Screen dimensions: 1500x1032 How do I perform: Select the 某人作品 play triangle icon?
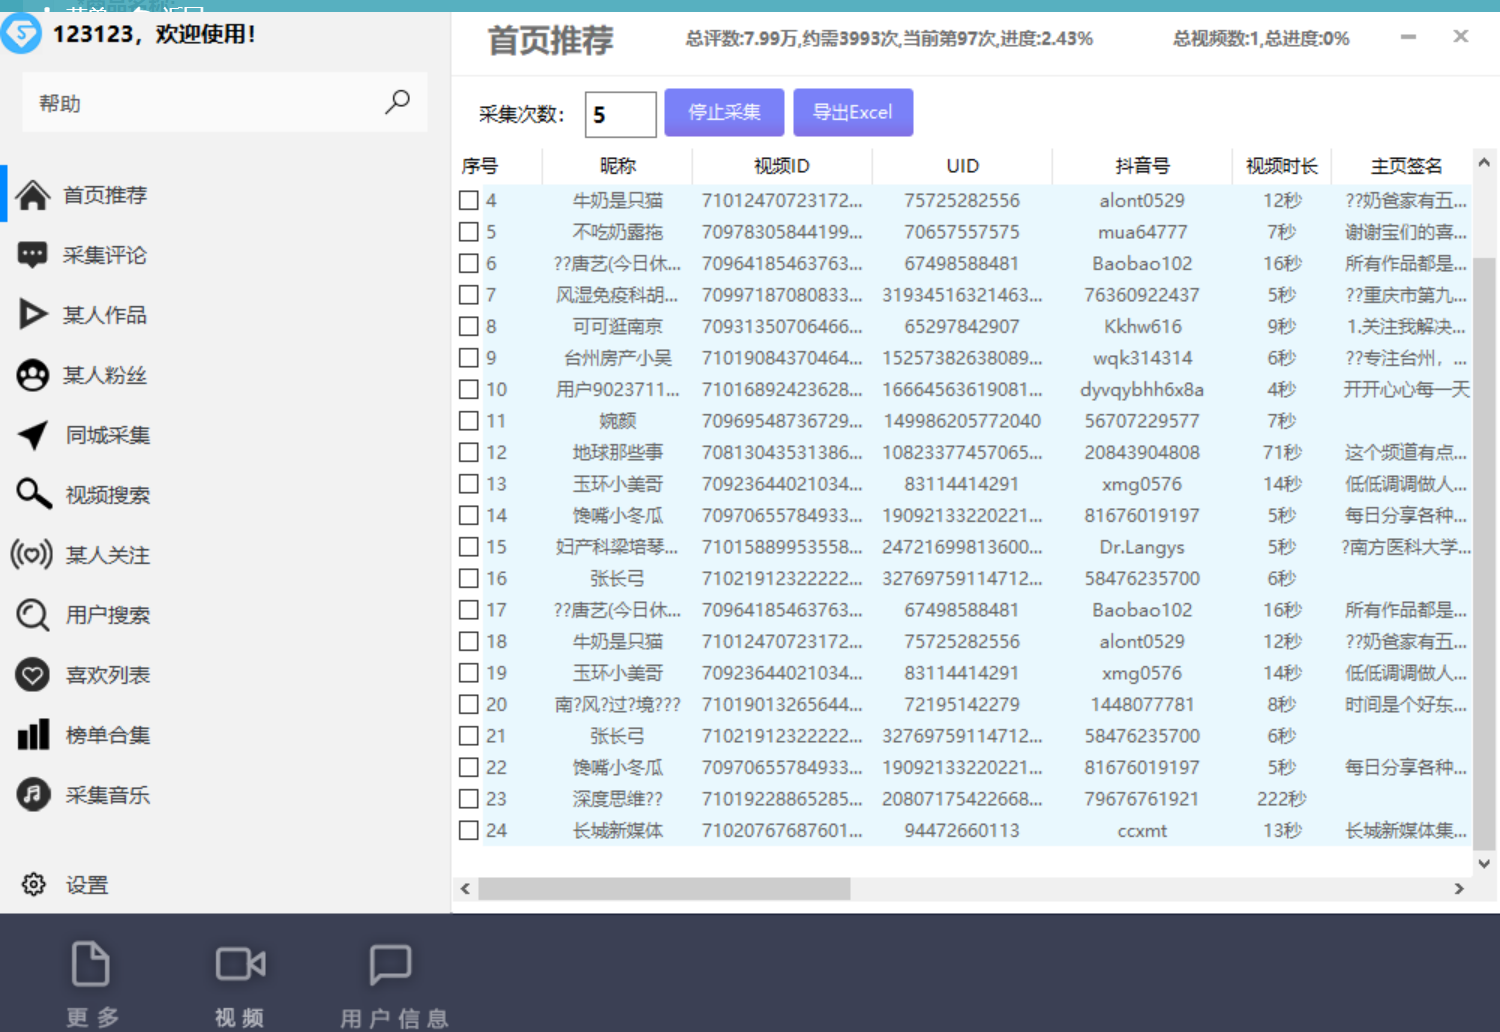click(x=33, y=315)
